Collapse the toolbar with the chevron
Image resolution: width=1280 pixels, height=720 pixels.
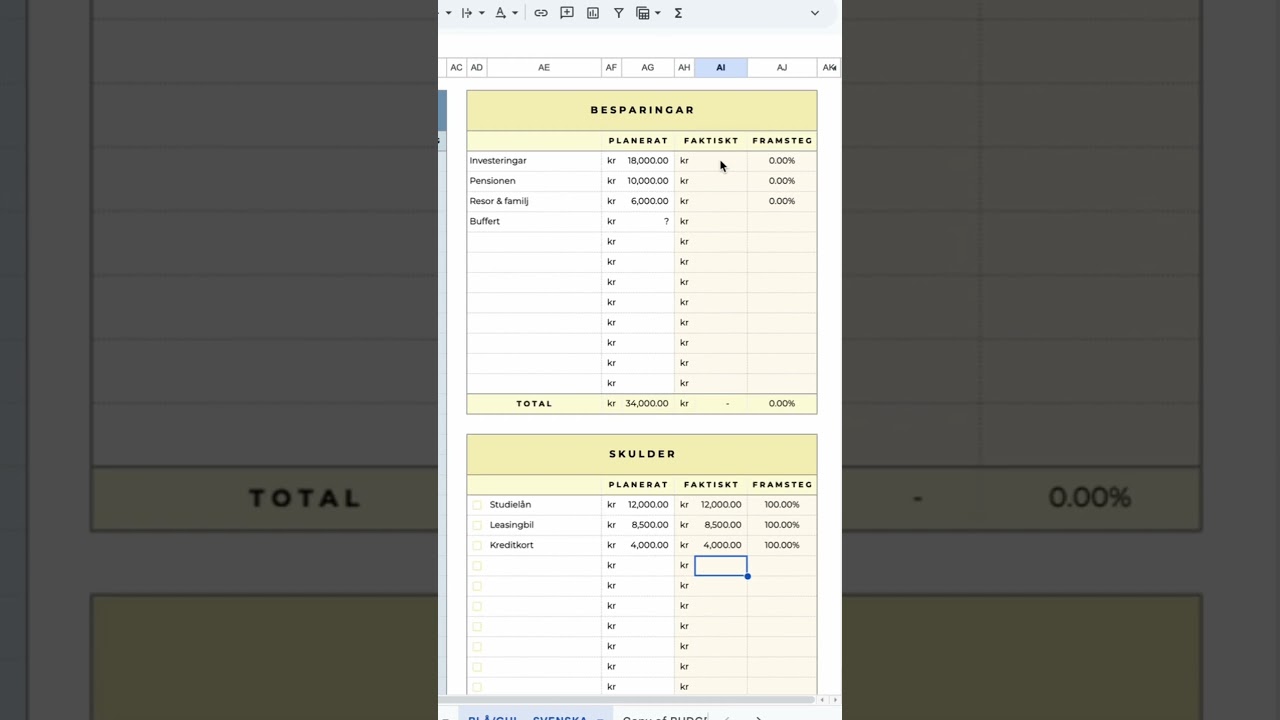point(814,13)
